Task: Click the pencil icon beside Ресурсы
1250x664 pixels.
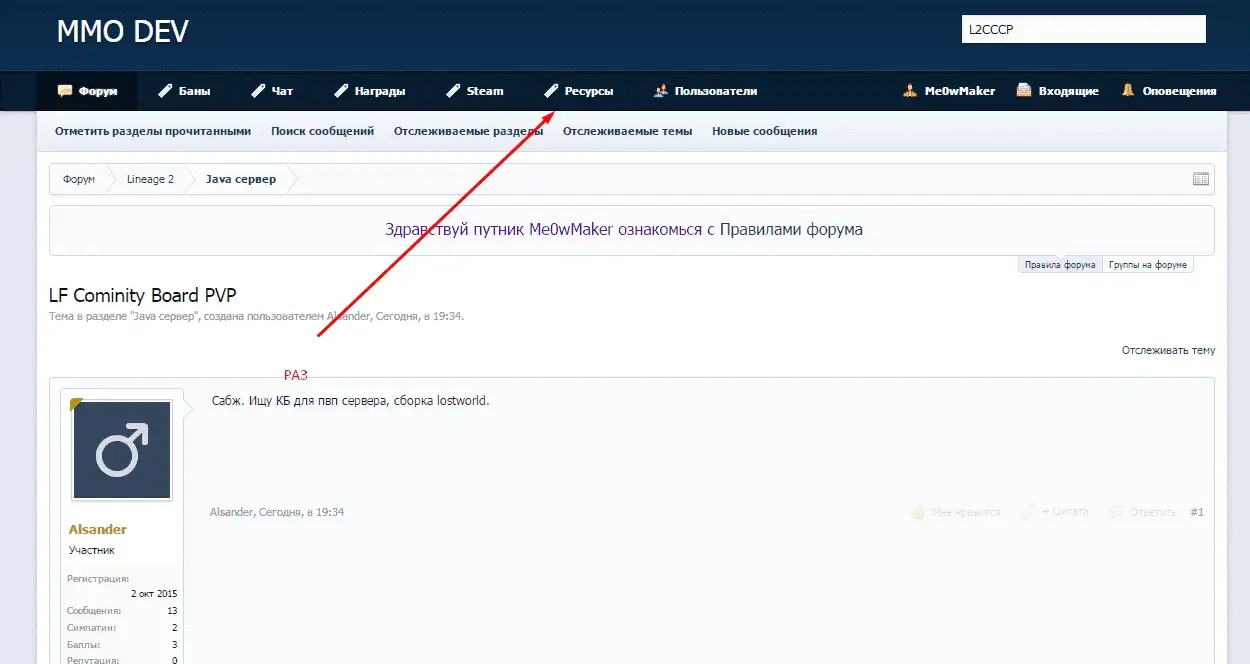Action: [551, 91]
